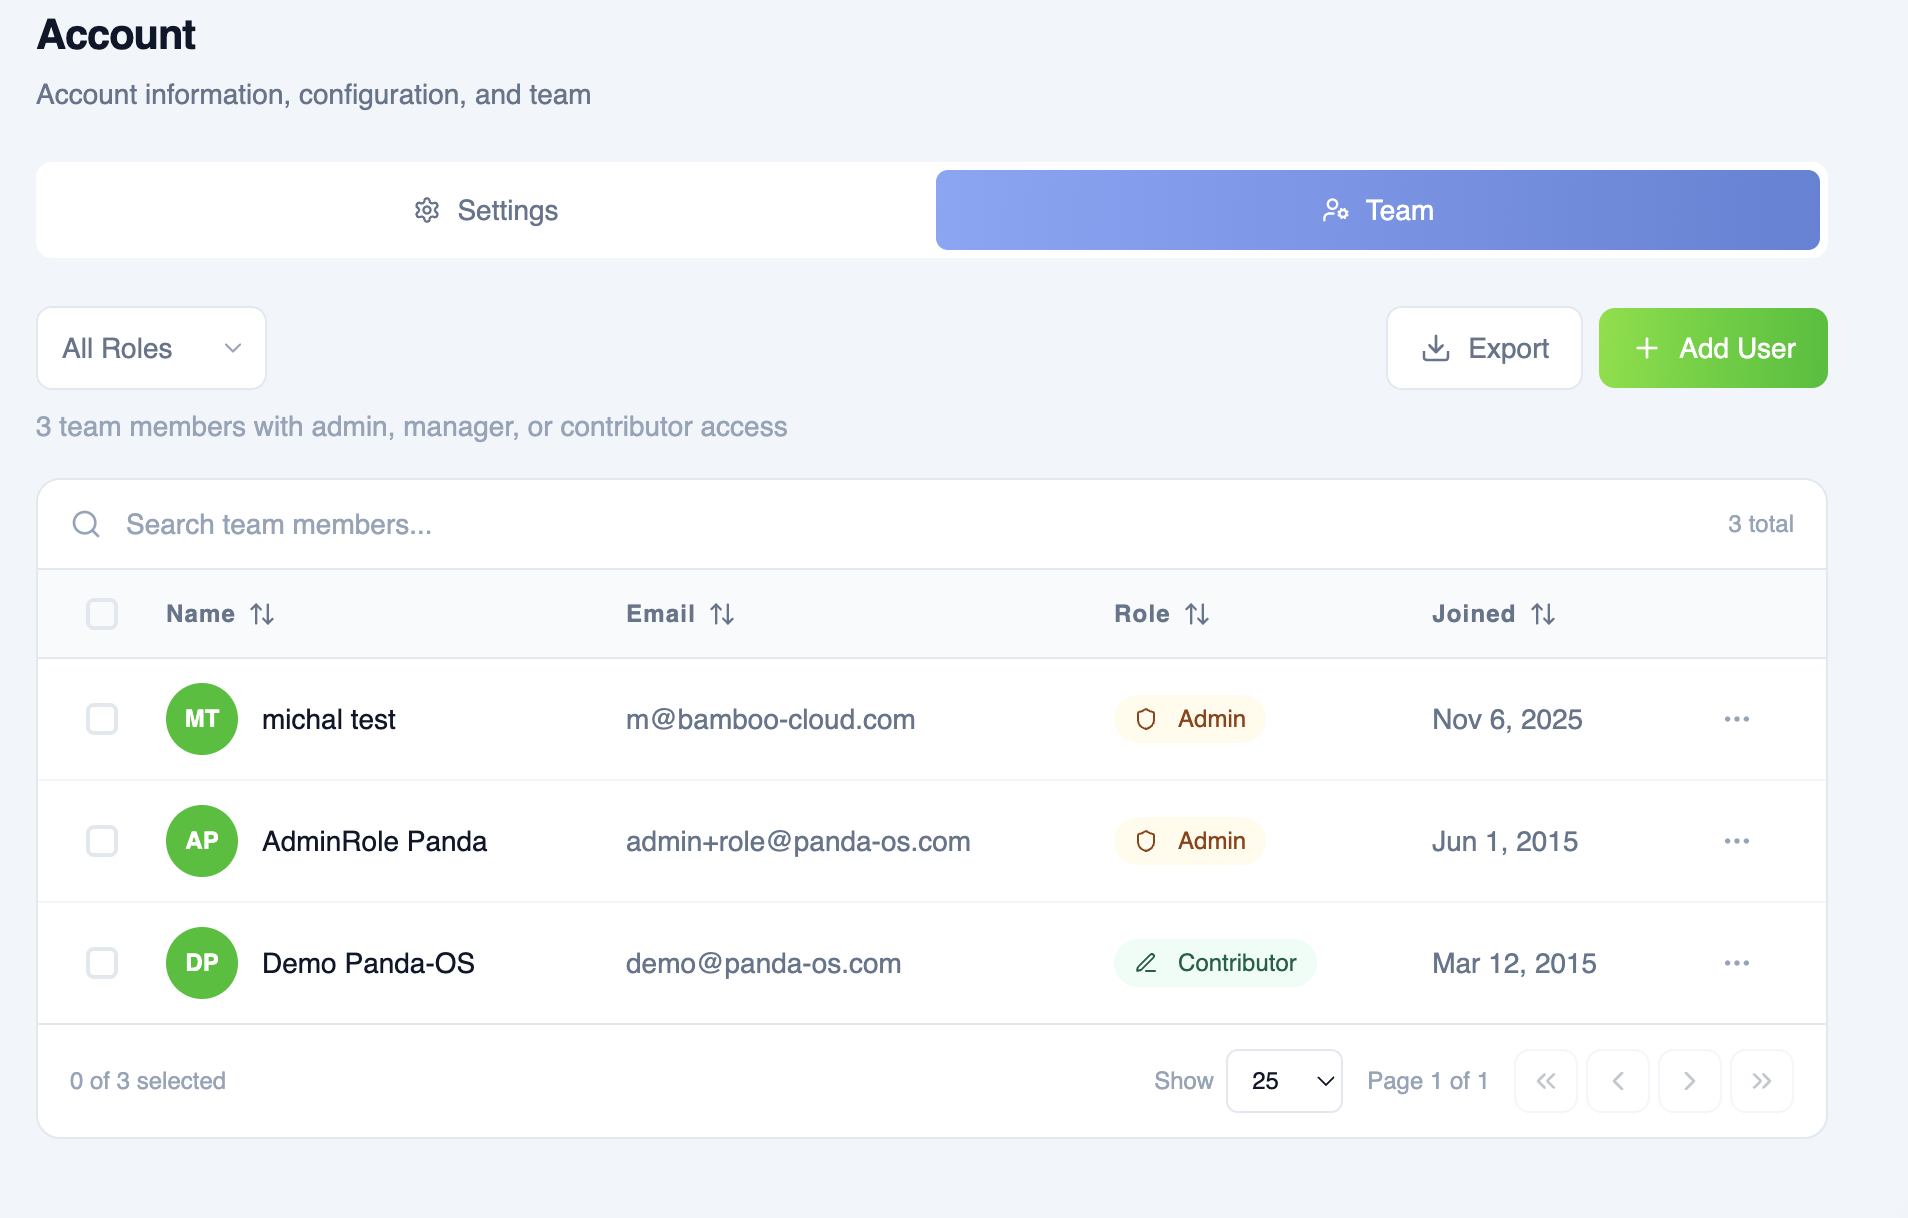Export the team members list
This screenshot has height=1218, width=1908.
pos(1484,348)
